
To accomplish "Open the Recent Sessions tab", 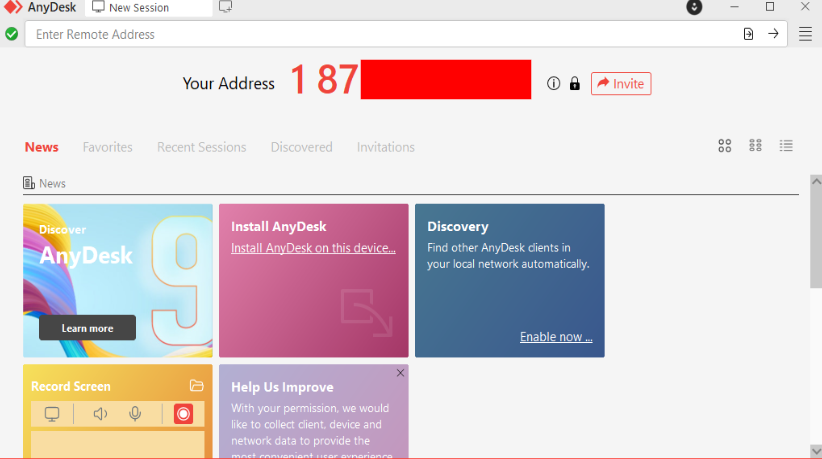I will (202, 147).
